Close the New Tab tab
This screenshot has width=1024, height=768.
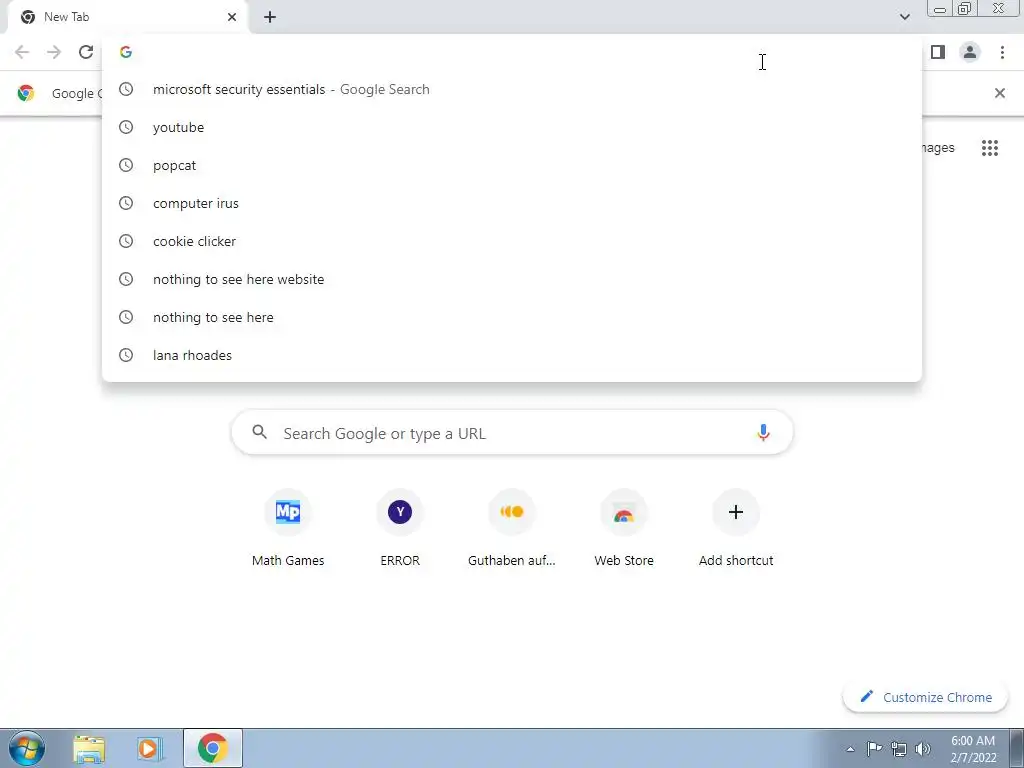pos(232,17)
